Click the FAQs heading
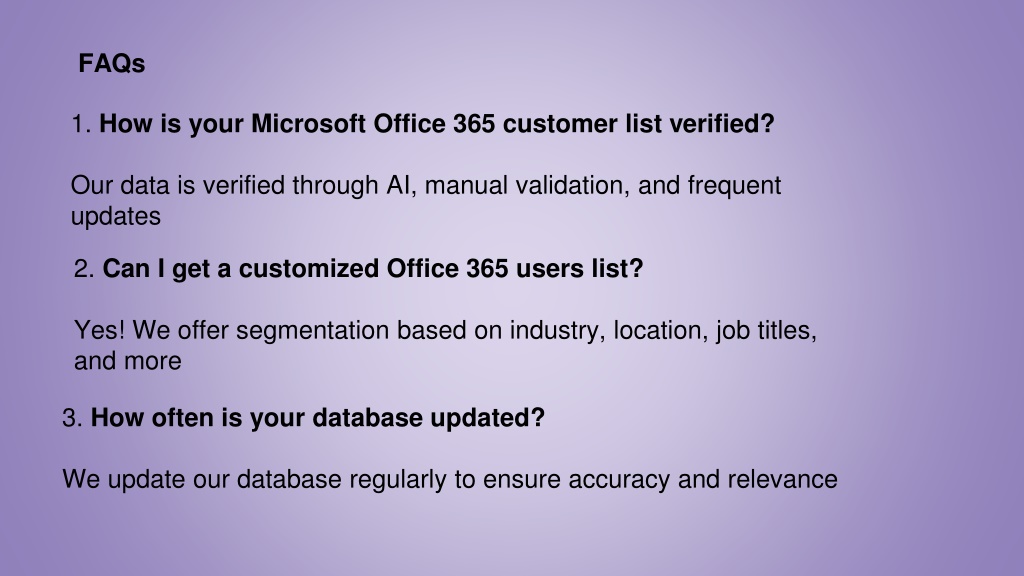The height and width of the screenshot is (576, 1024). [x=112, y=63]
